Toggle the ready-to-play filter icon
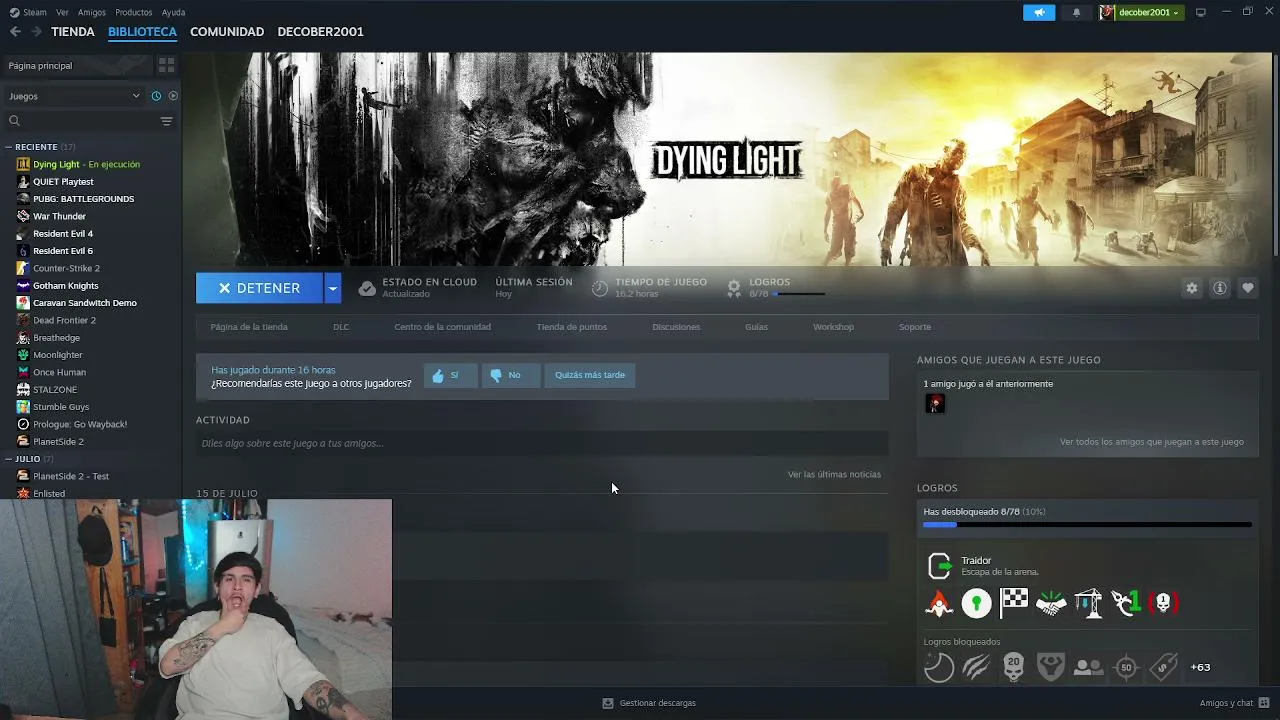 point(173,96)
